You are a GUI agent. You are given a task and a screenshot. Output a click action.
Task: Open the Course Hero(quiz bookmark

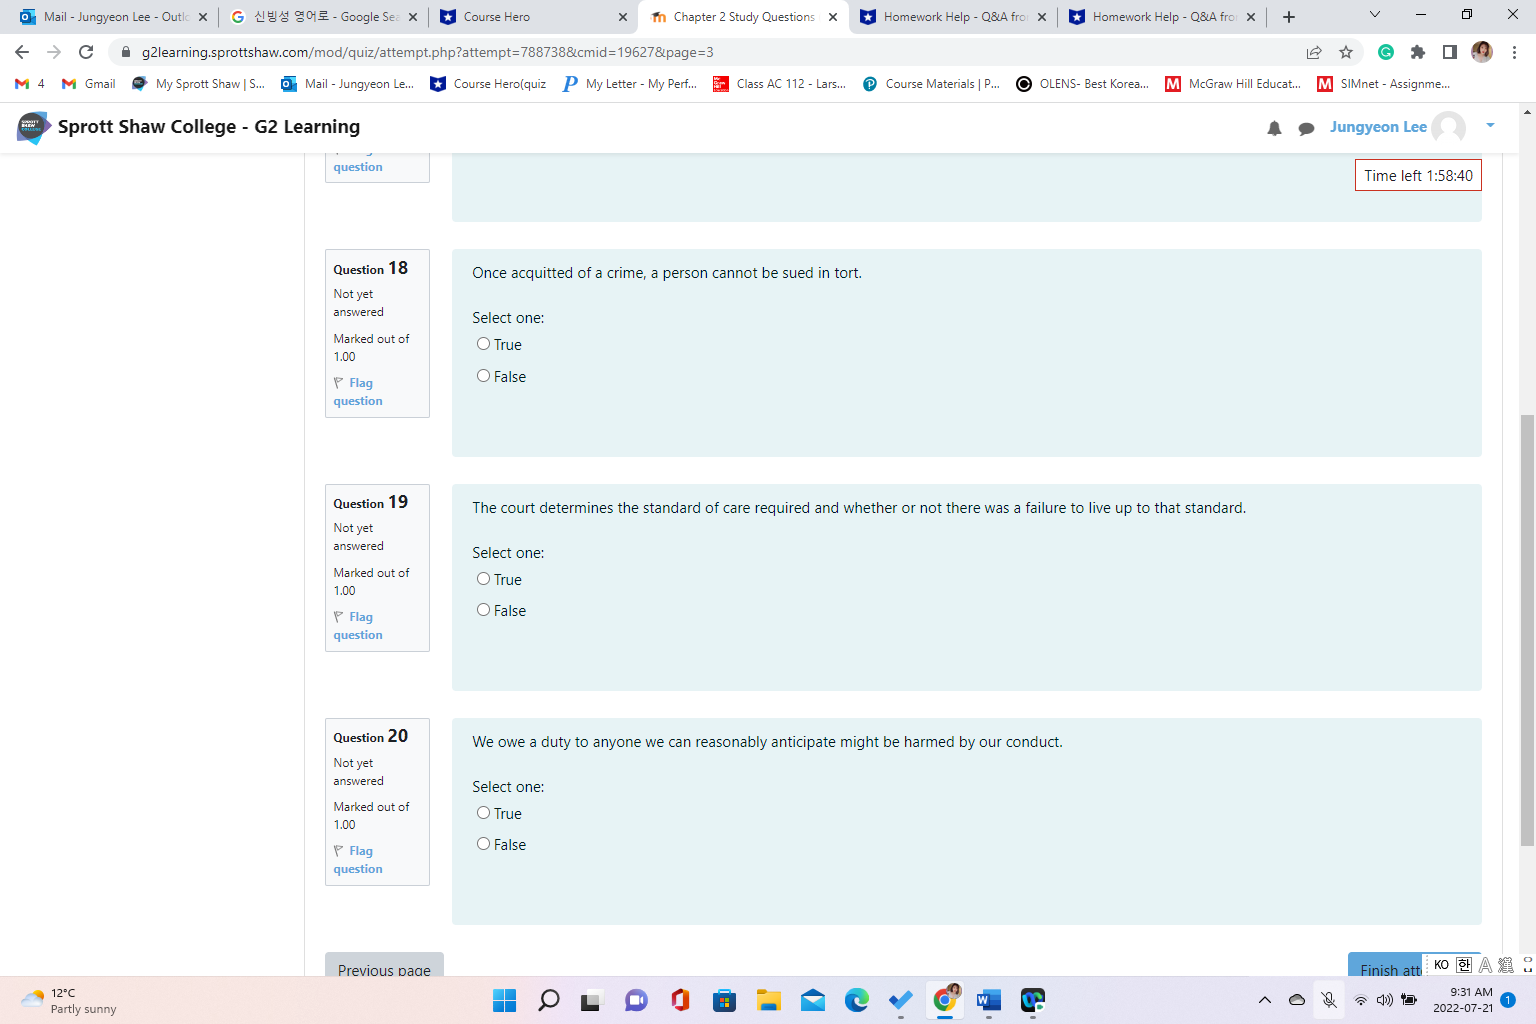click(488, 84)
